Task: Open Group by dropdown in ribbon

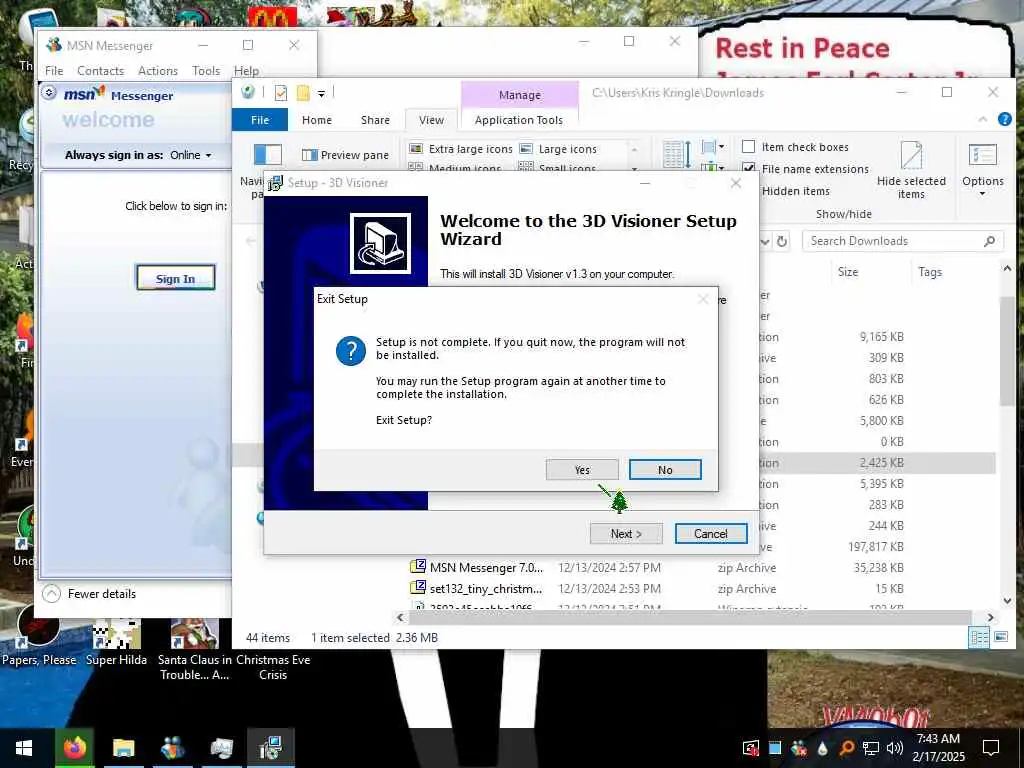Action: [x=712, y=148]
